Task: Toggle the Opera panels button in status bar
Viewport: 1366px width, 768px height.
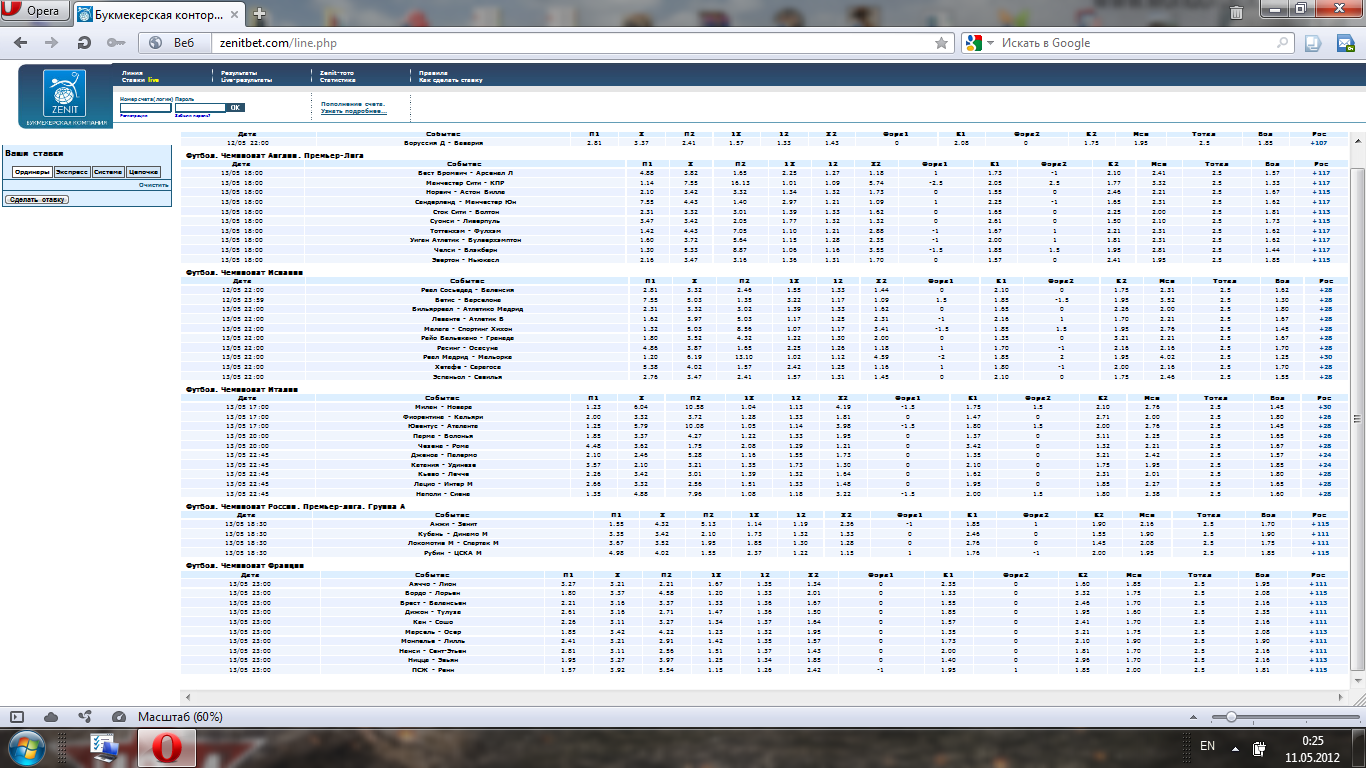Action: tap(16, 716)
